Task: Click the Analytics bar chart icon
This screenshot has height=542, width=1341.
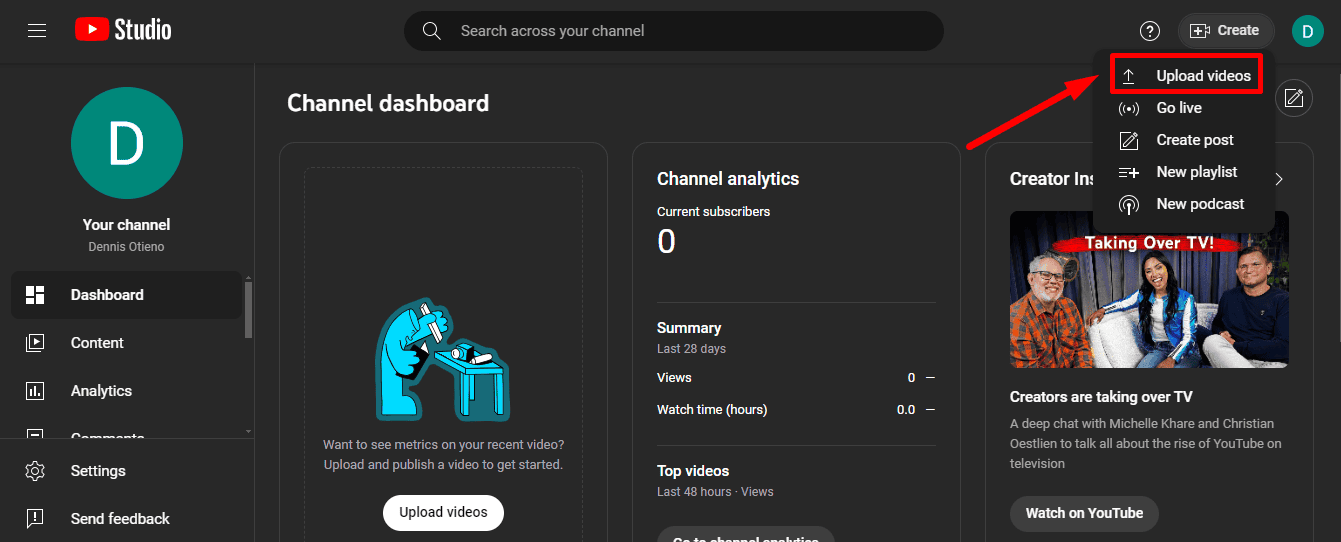Action: coord(35,391)
